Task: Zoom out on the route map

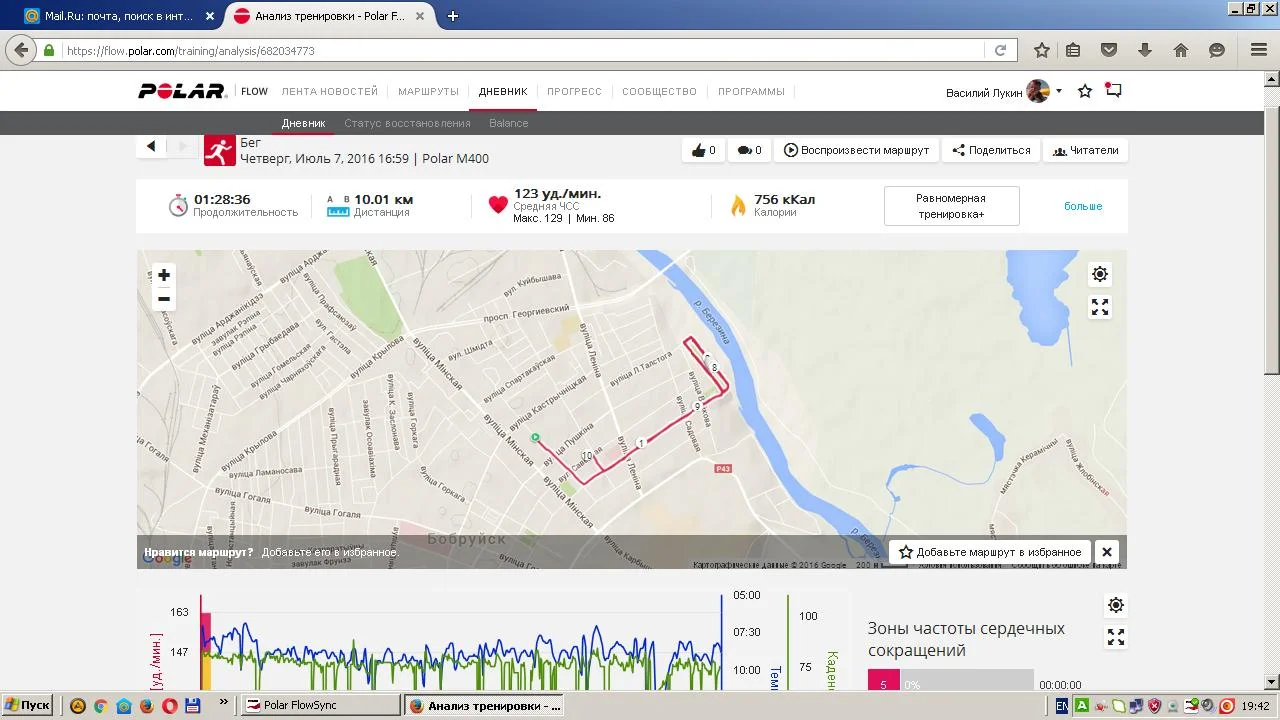Action: (x=164, y=299)
